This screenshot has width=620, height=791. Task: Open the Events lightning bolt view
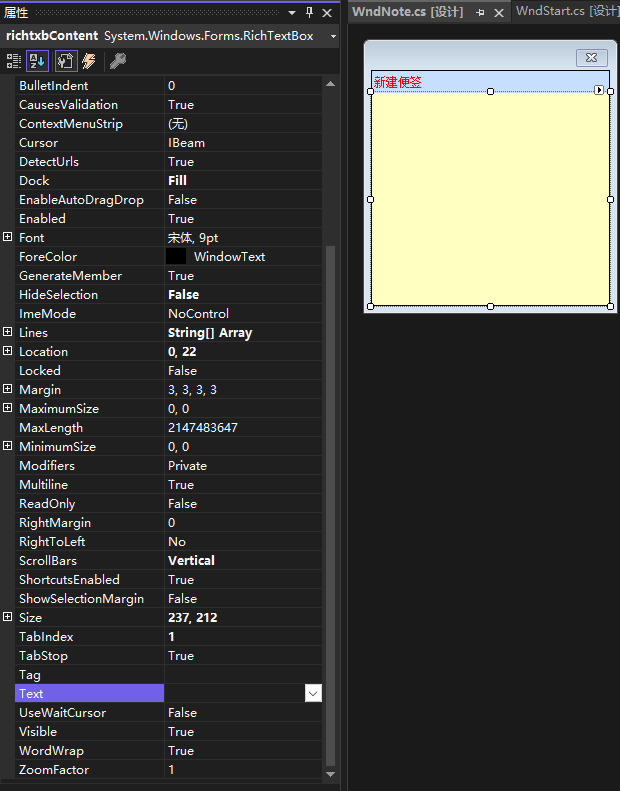click(x=89, y=61)
